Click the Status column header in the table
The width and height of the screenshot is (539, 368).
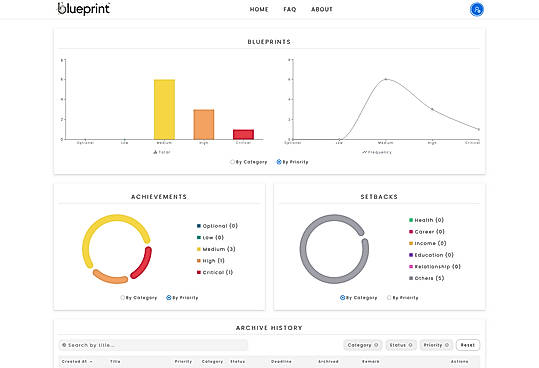point(238,361)
